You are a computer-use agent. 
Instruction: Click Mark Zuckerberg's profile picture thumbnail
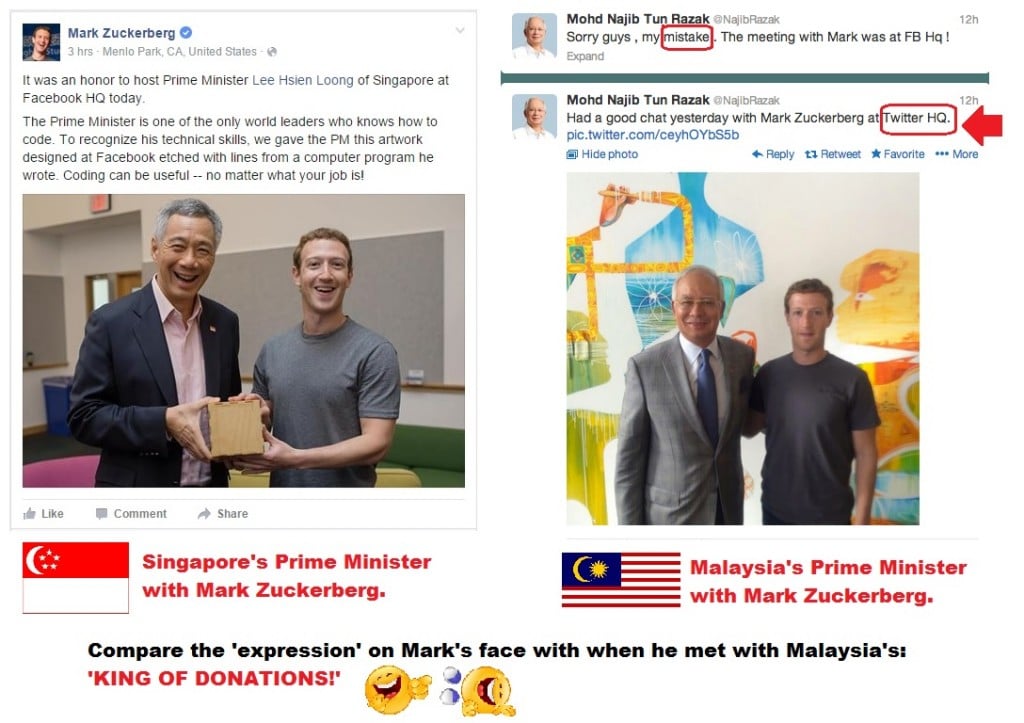[41, 42]
